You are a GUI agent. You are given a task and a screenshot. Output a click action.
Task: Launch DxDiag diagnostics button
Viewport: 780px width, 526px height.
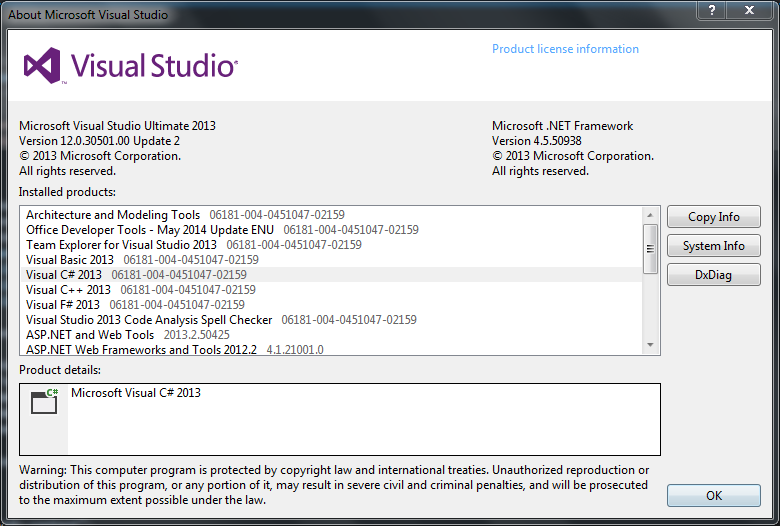[713, 275]
